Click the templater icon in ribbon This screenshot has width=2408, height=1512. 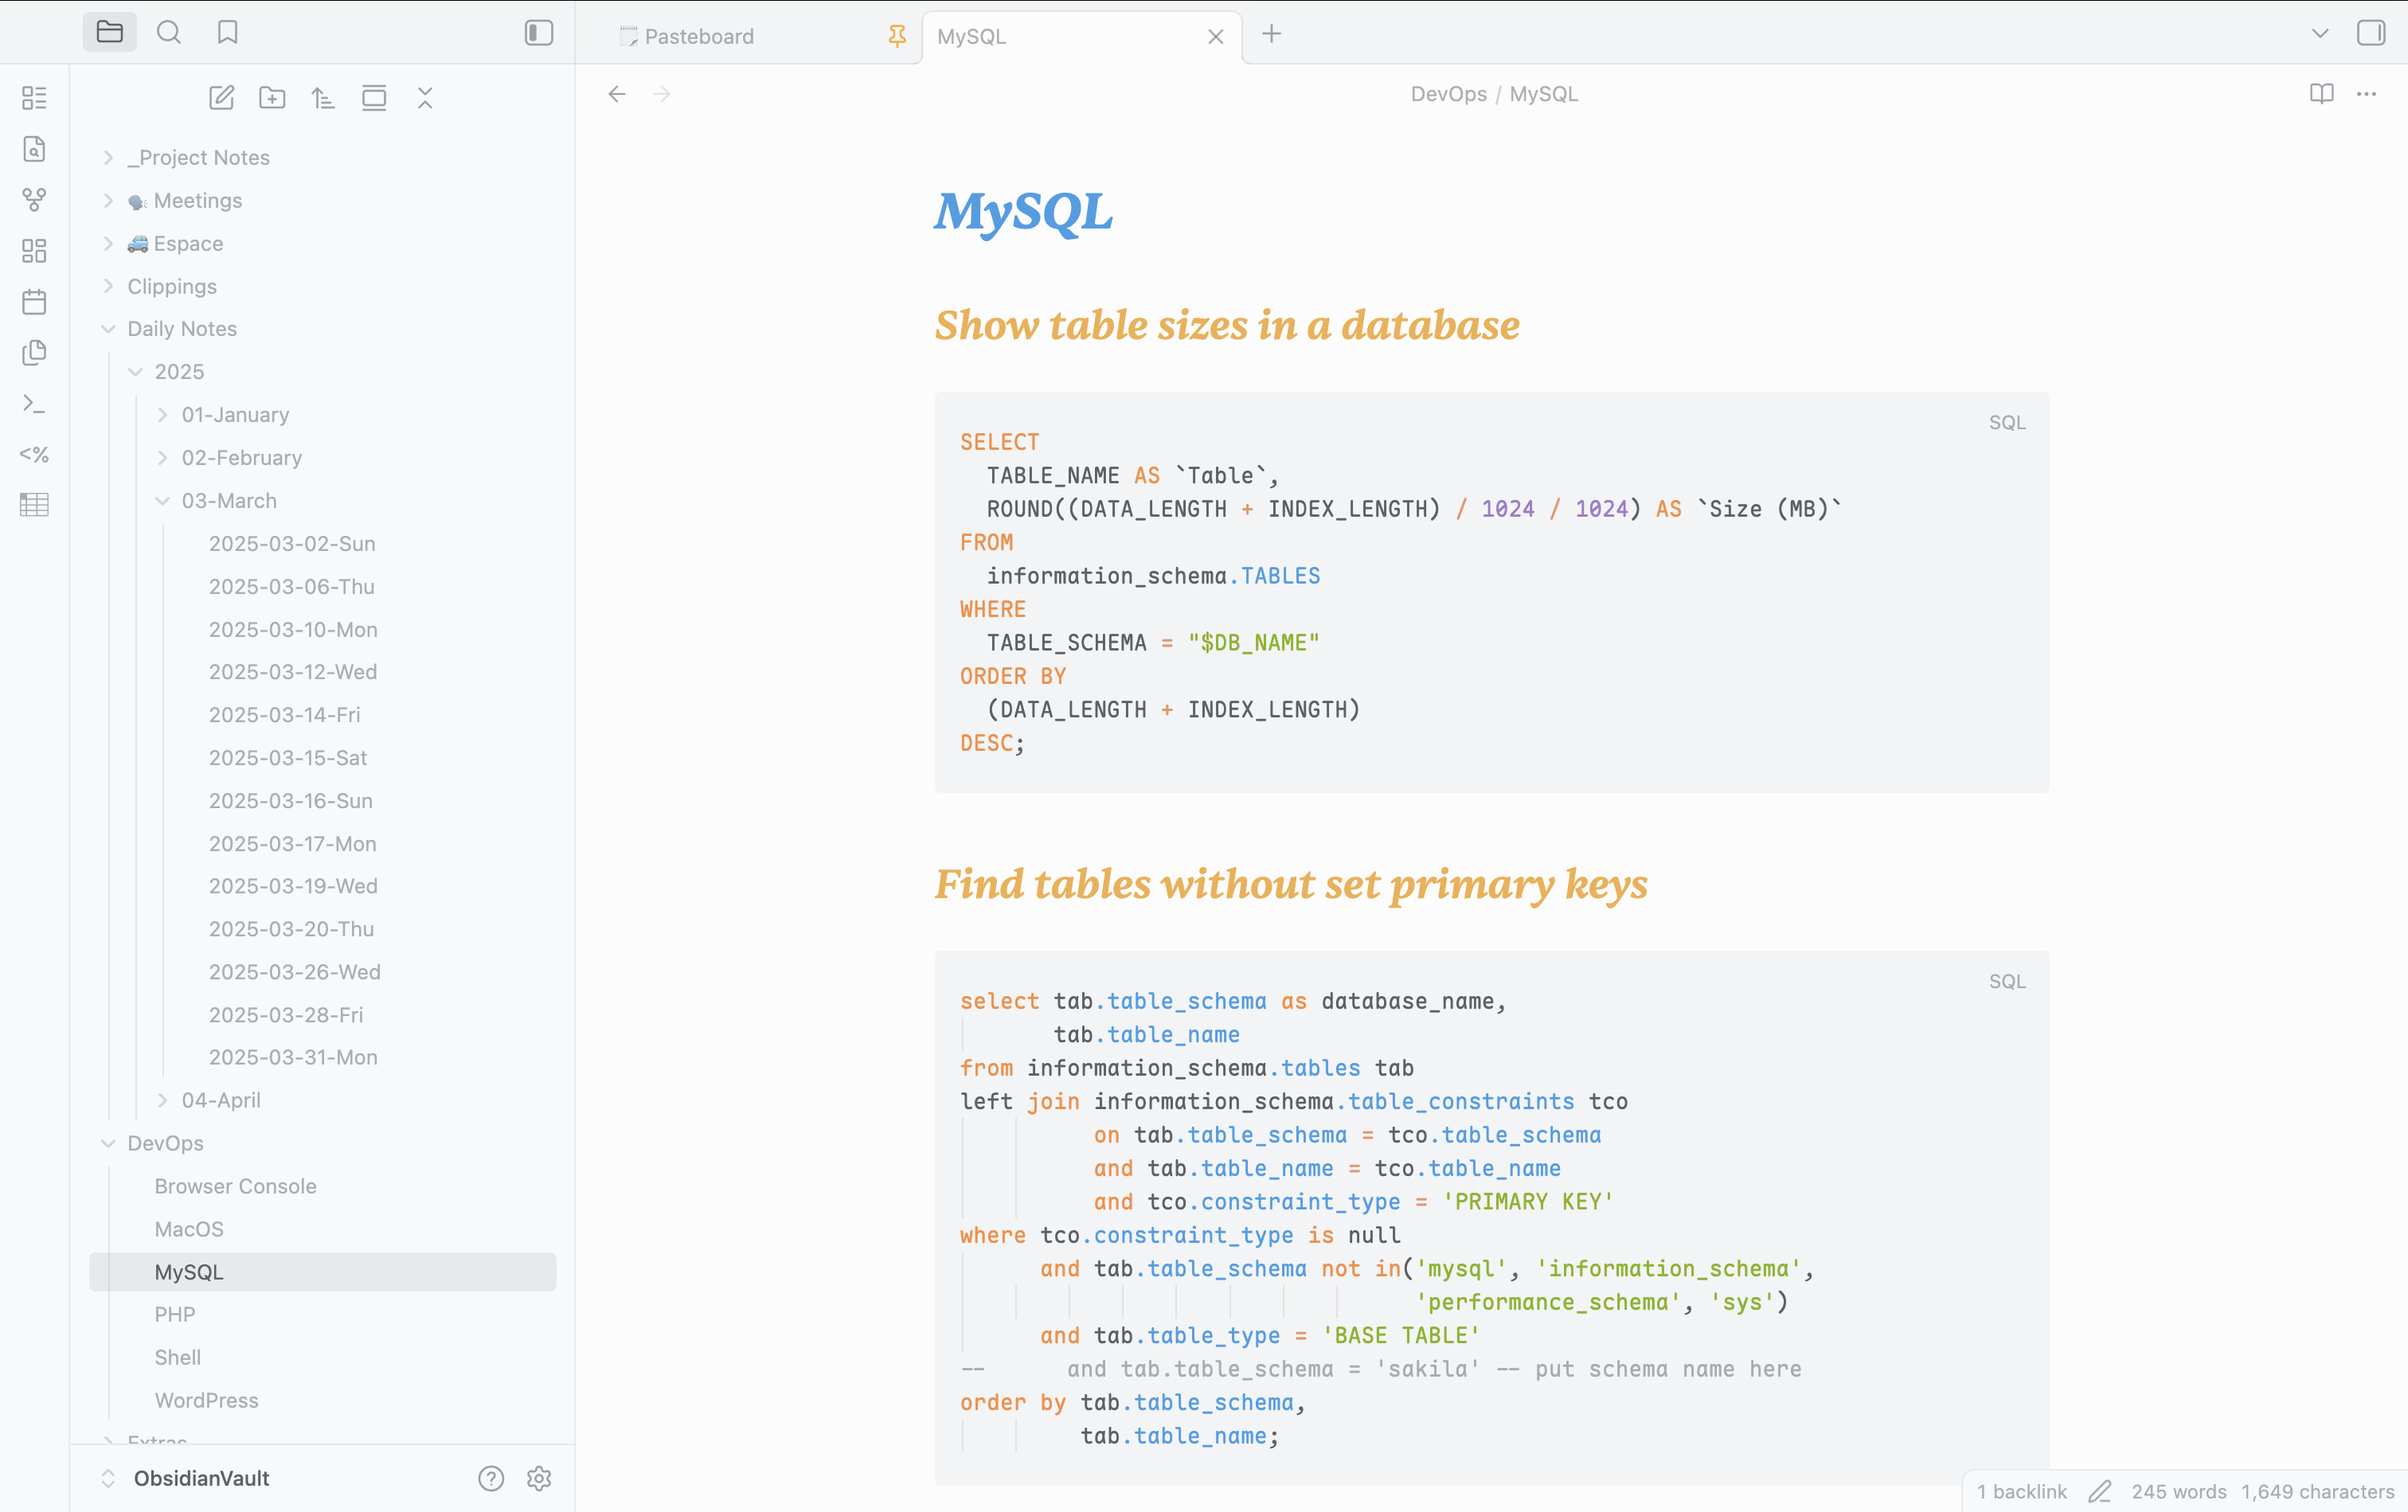click(34, 455)
